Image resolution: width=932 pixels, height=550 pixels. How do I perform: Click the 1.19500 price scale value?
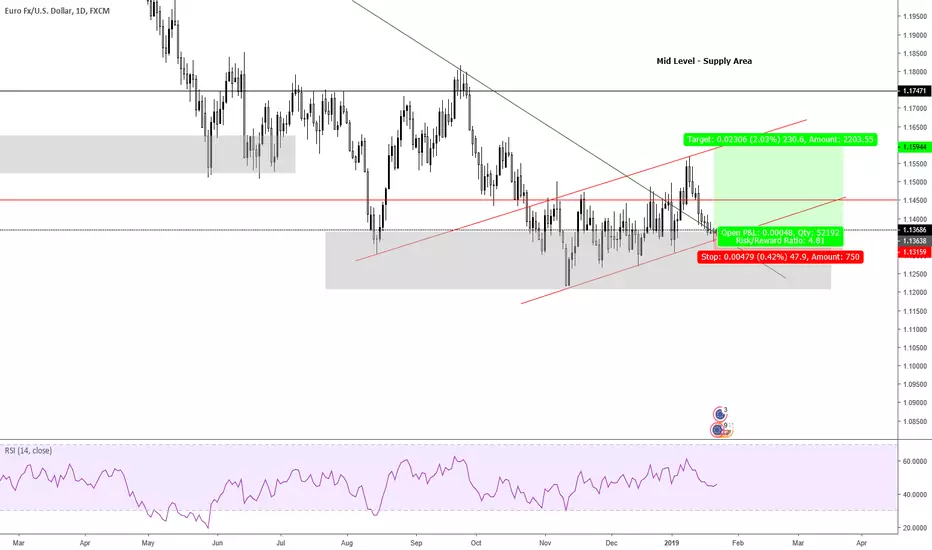click(915, 17)
